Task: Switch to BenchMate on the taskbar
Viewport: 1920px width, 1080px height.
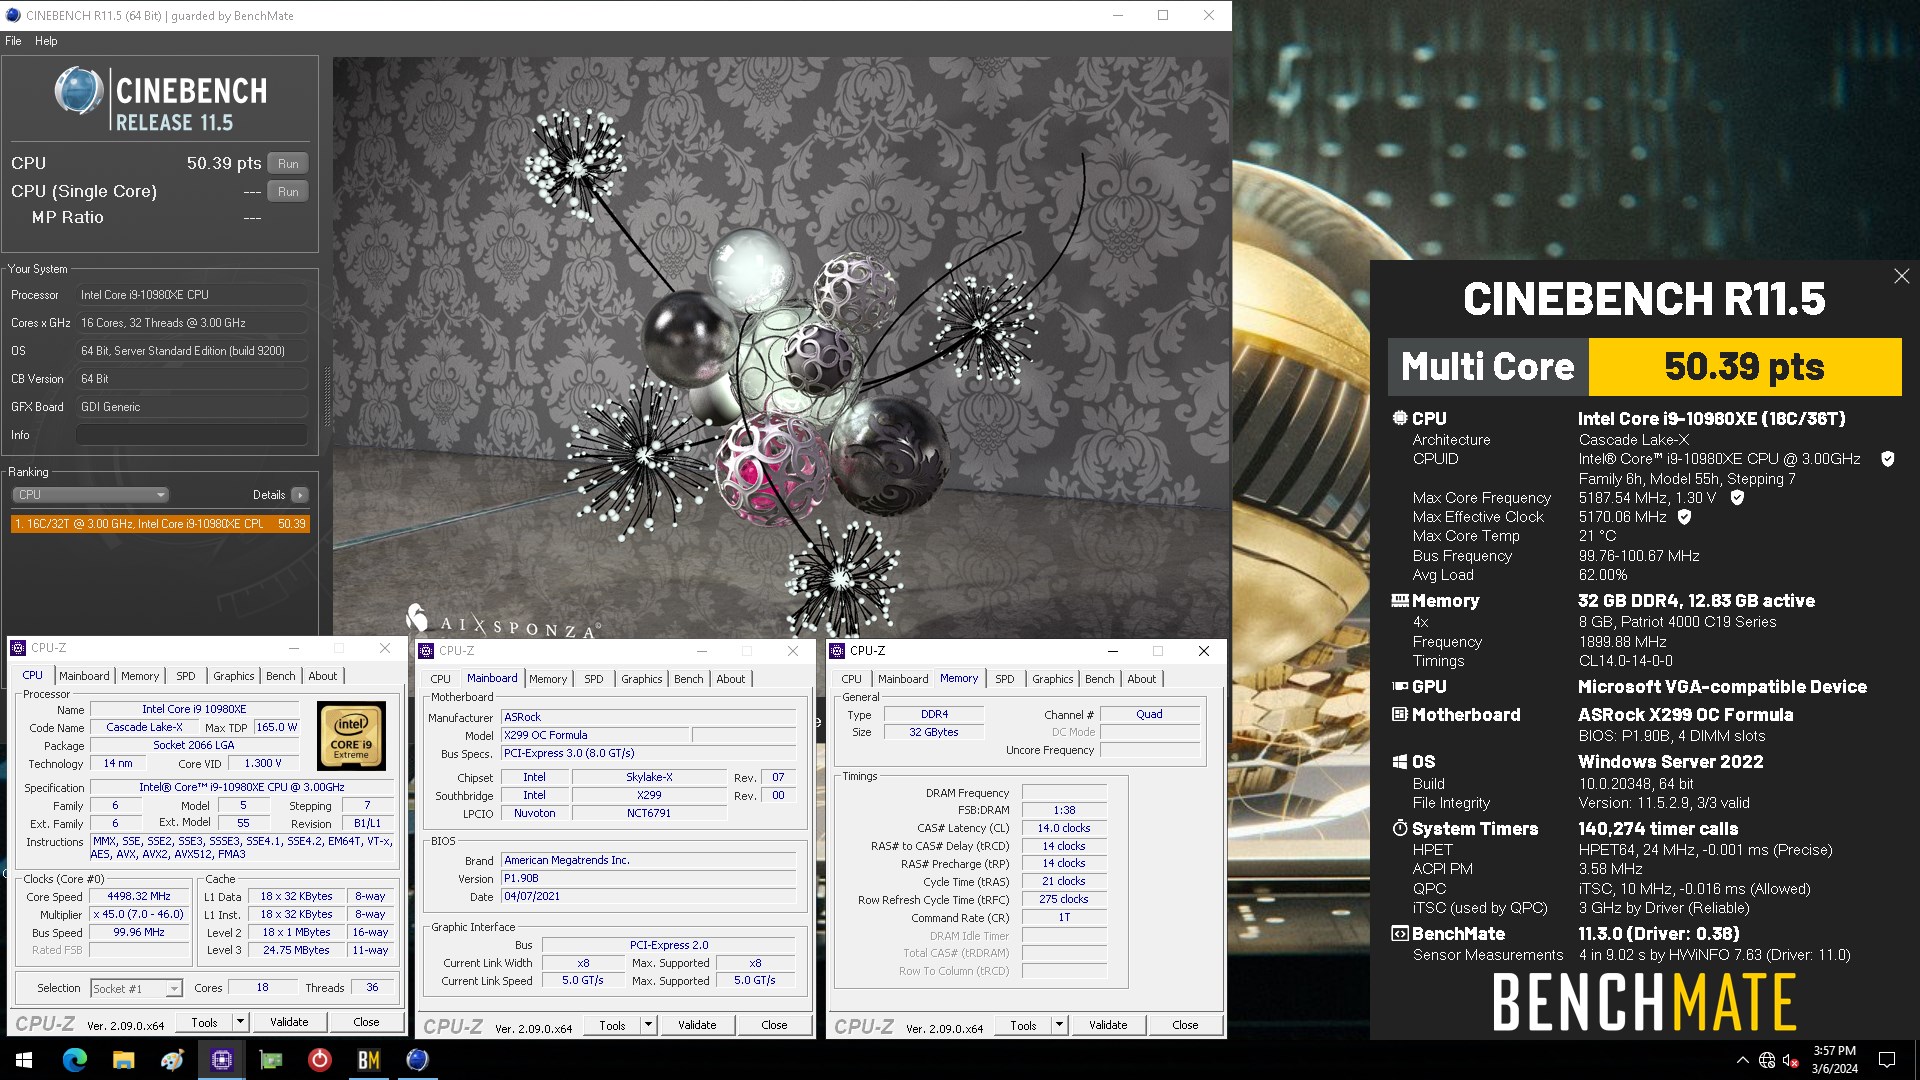Action: pos(368,1060)
